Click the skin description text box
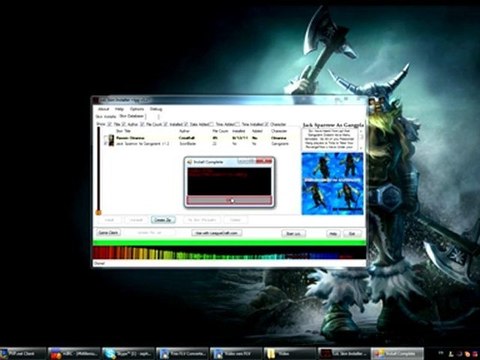480x360 pixels. (329, 139)
